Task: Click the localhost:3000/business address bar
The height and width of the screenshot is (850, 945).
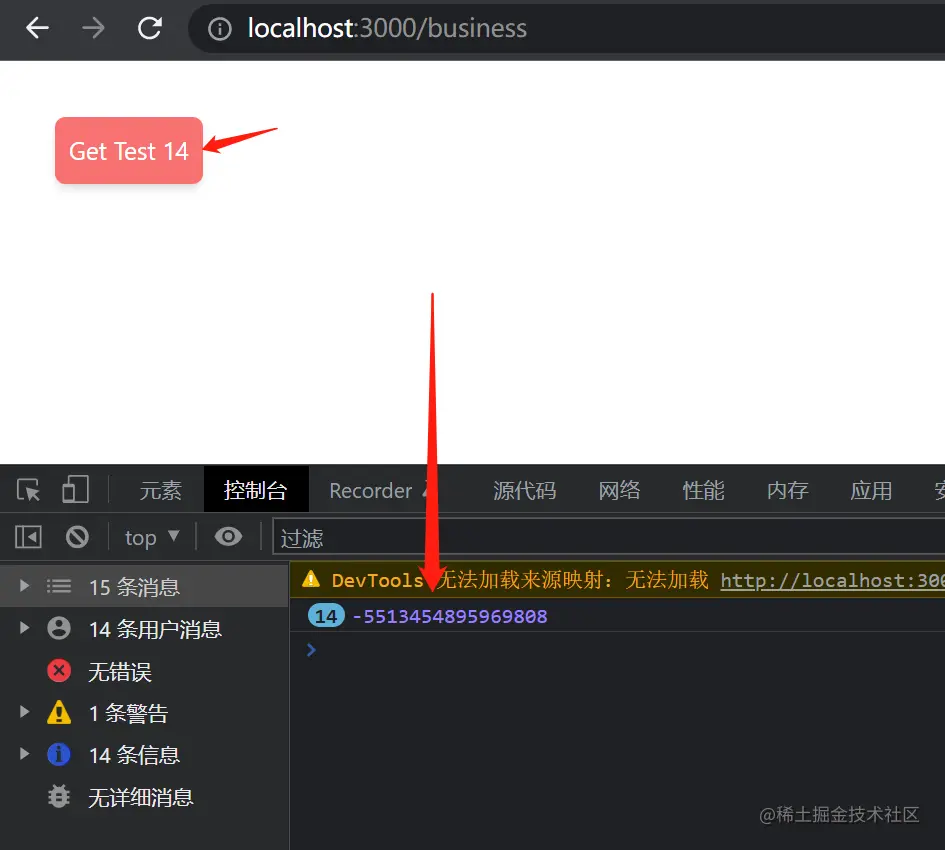Action: [x=567, y=28]
